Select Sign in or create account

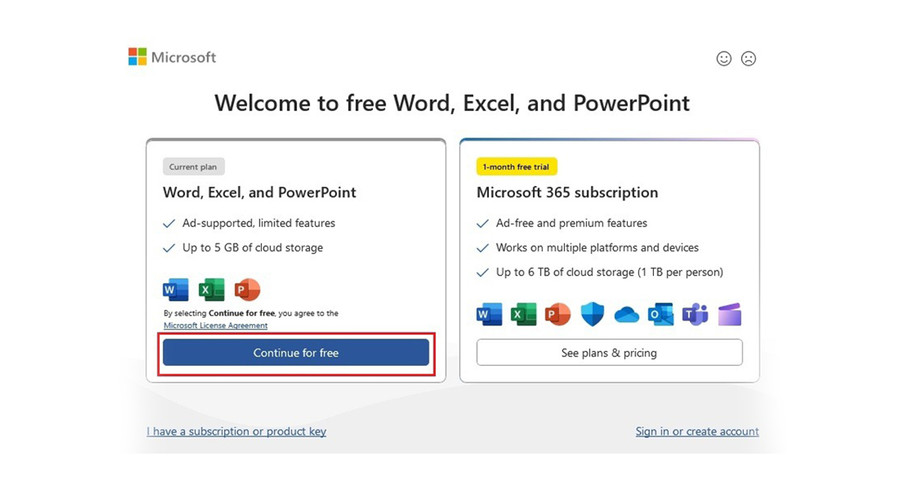(x=697, y=431)
